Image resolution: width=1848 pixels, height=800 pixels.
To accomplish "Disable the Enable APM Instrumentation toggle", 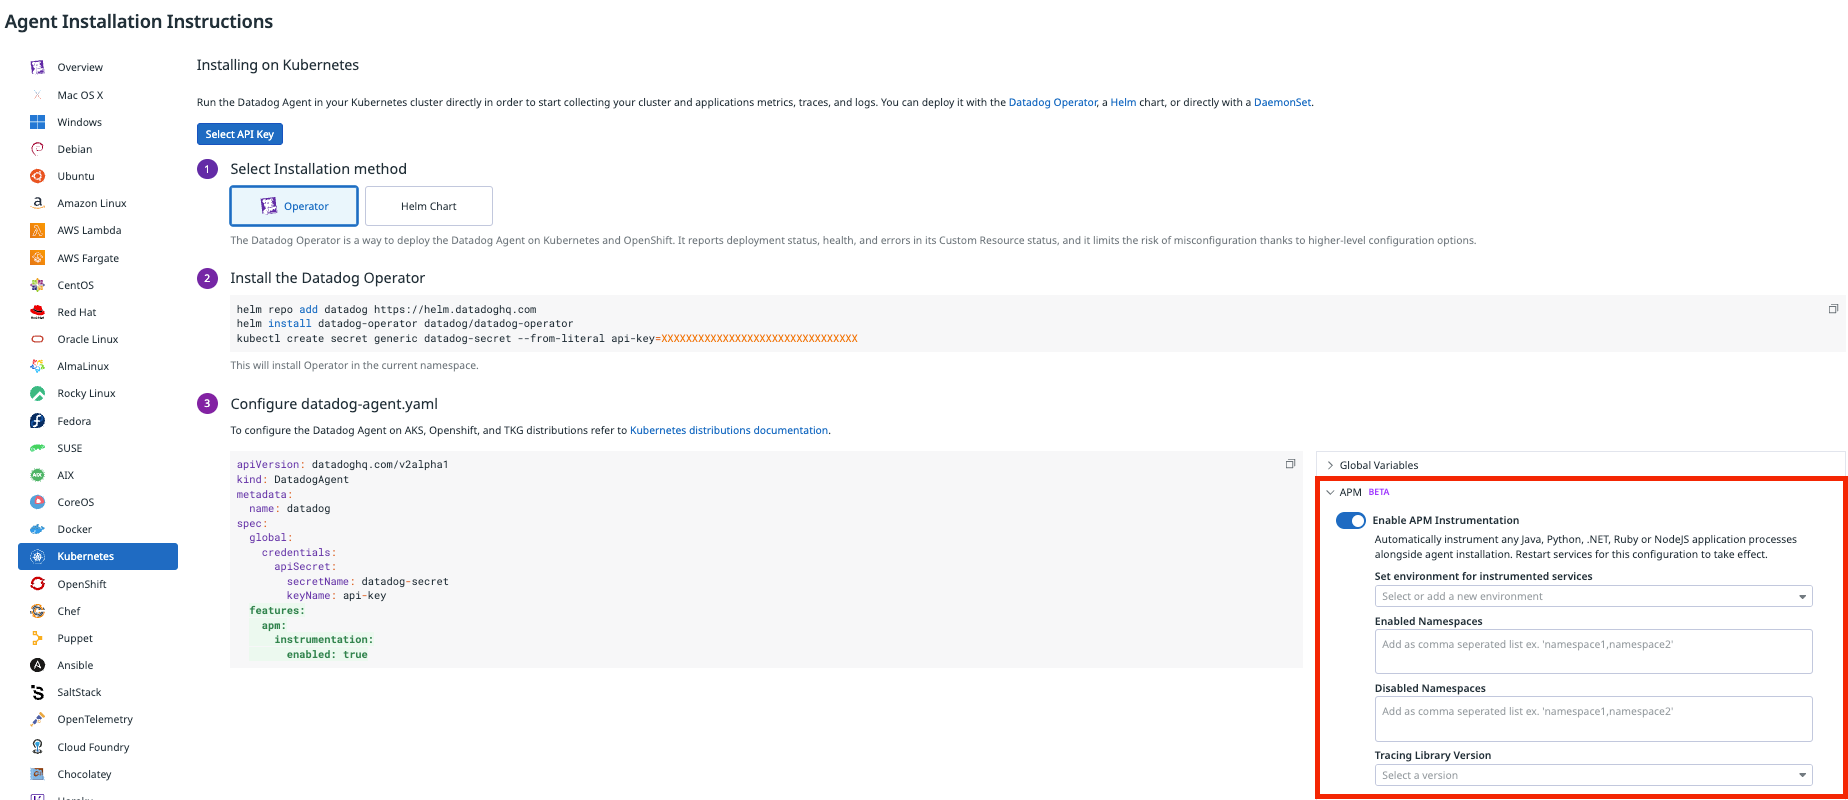I will click(x=1350, y=520).
